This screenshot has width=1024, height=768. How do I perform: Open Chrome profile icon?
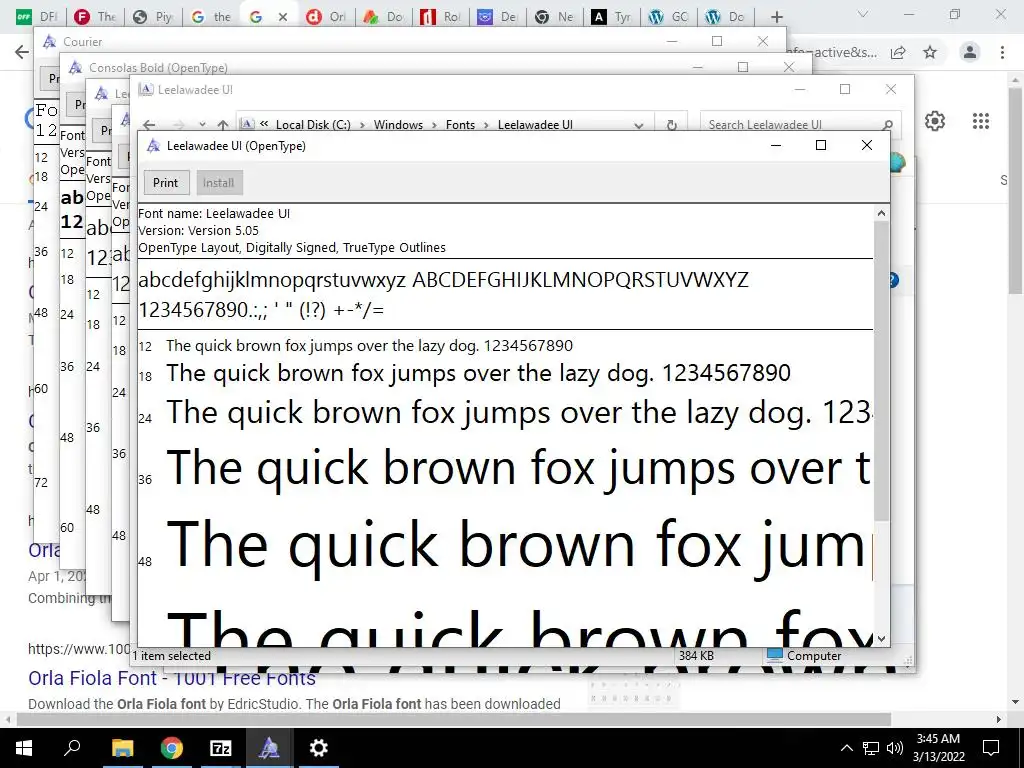pyautogui.click(x=970, y=52)
